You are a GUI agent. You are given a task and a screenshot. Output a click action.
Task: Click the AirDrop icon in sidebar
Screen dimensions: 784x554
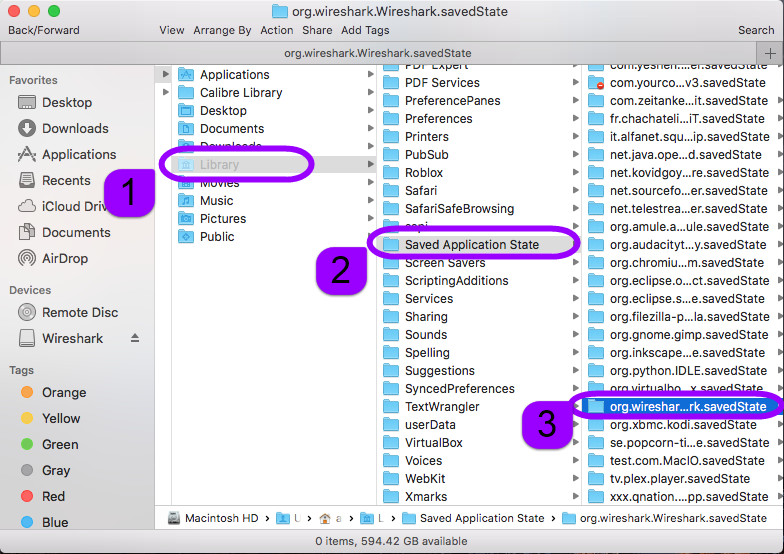(x=27, y=258)
